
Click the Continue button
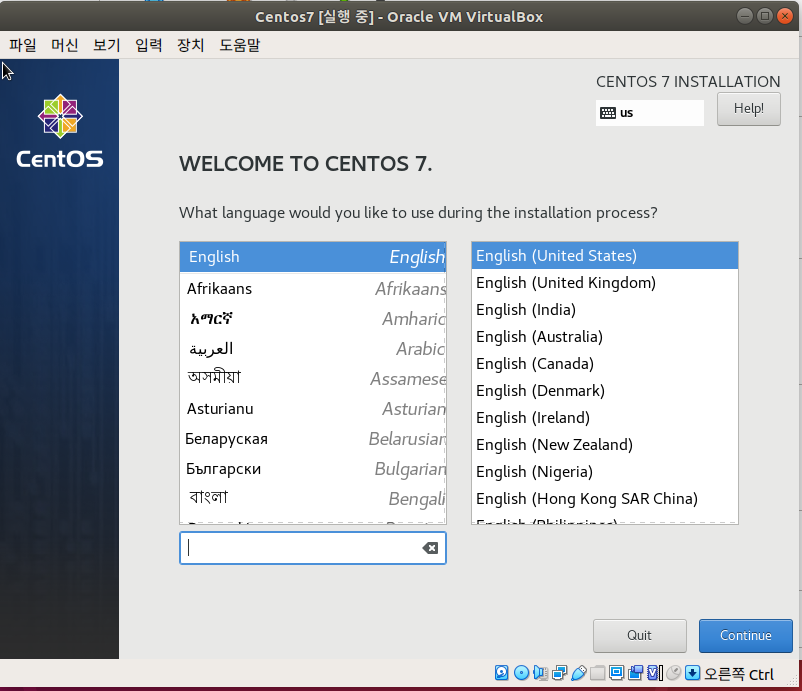745,636
